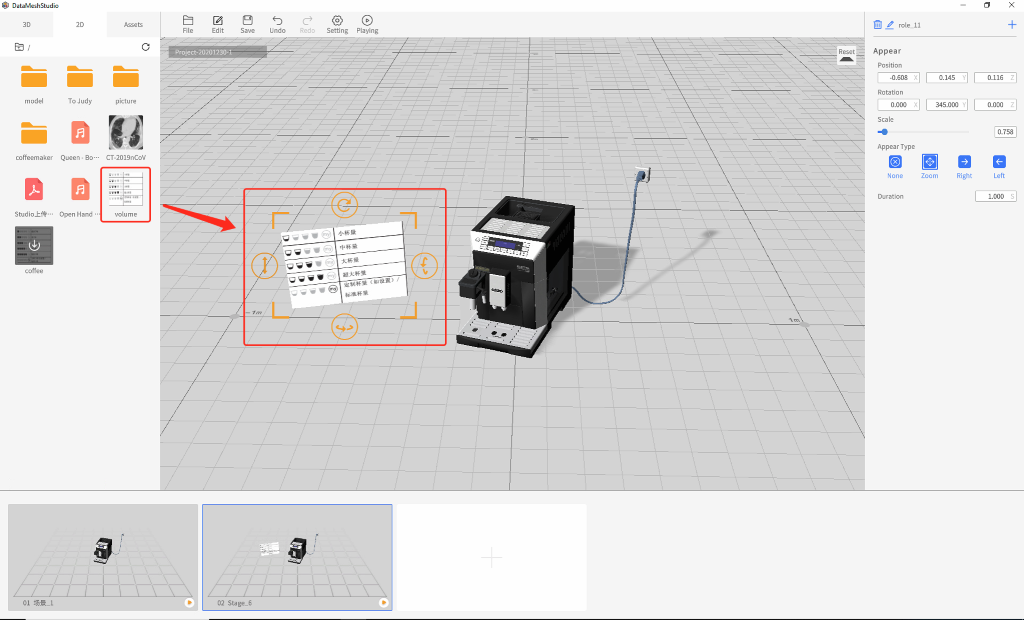Add a new action with plus icon
Image resolution: width=1024 pixels, height=620 pixels.
[x=1012, y=25]
